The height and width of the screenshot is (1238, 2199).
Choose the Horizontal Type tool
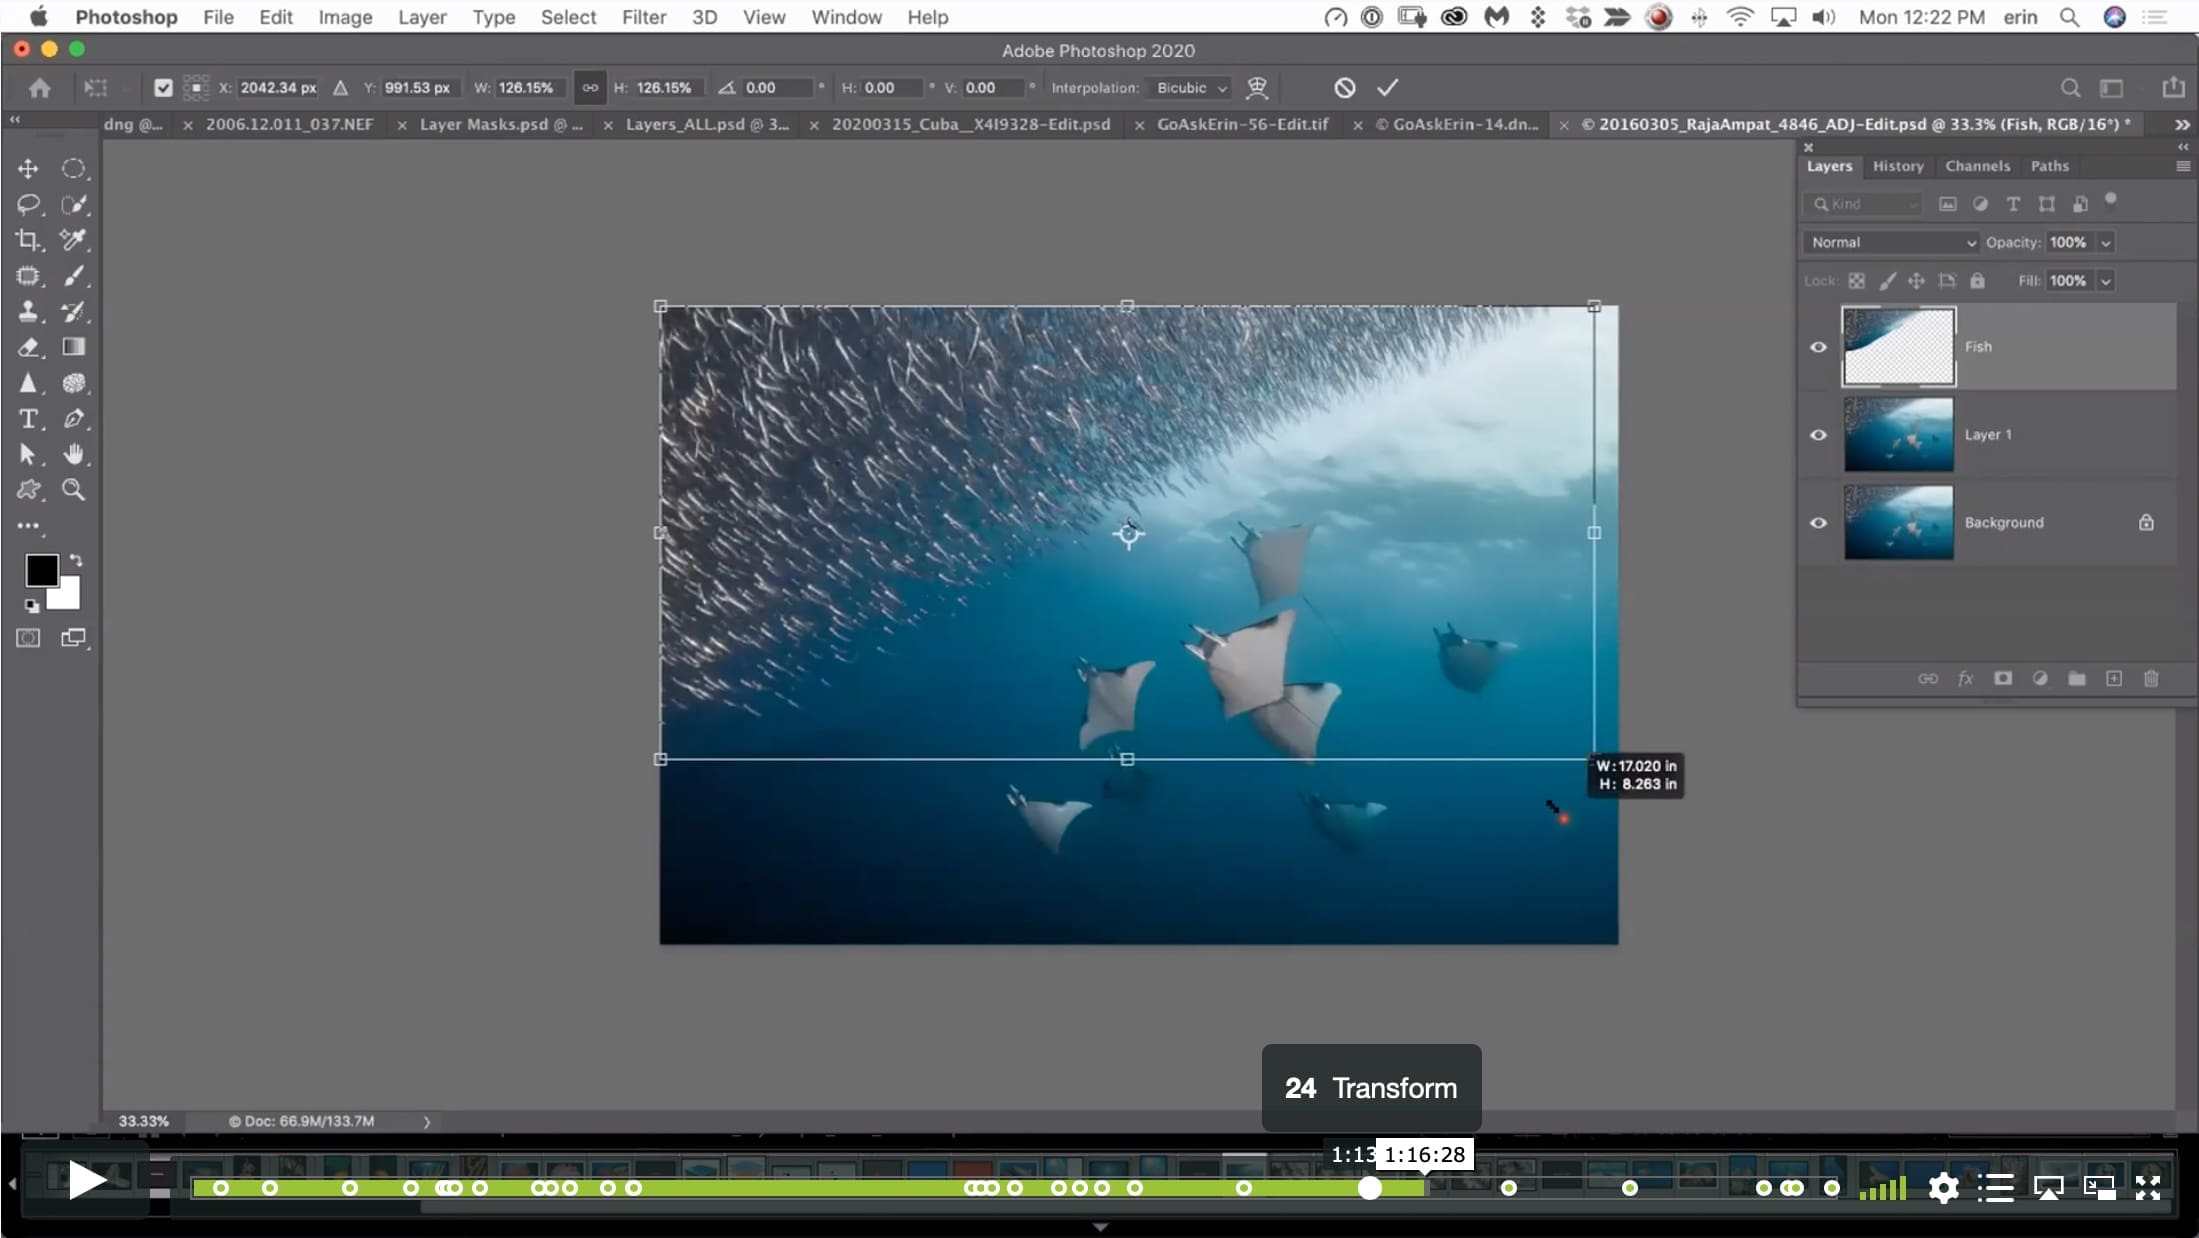coord(28,419)
